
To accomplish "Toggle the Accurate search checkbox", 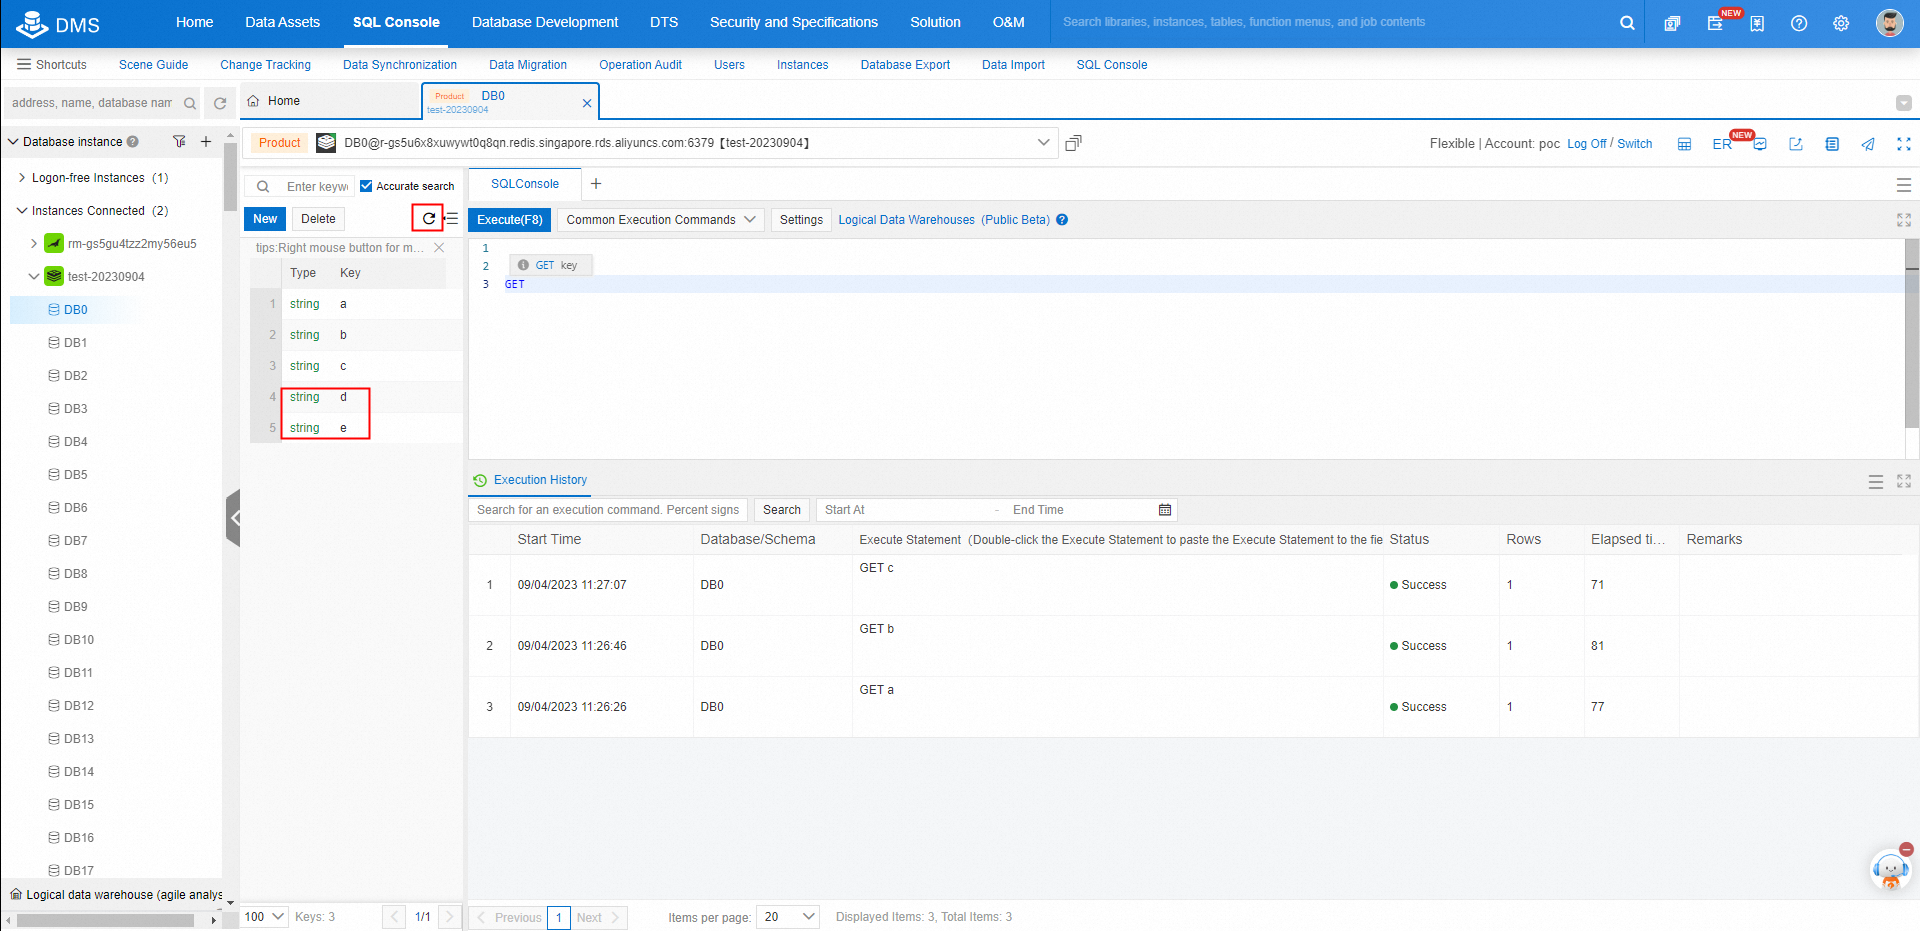I will [x=366, y=186].
